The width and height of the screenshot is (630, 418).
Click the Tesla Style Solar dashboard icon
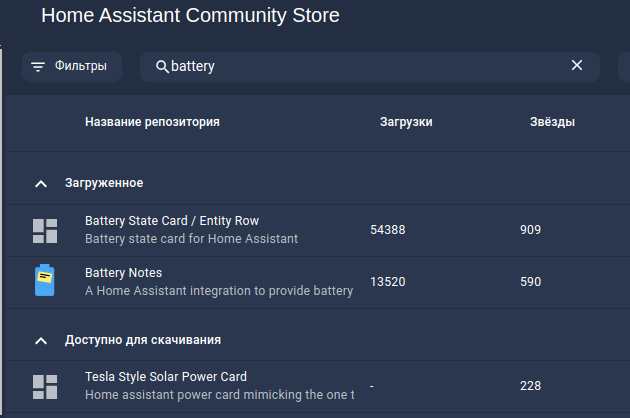[x=45, y=387]
